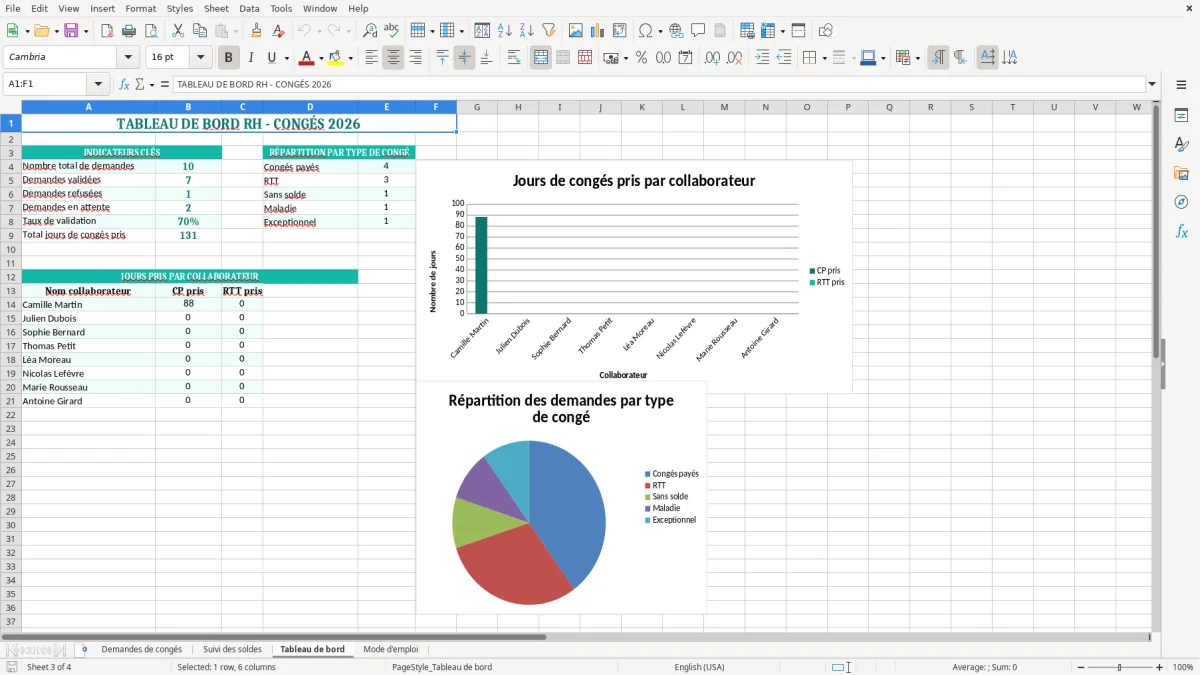Open Find and Replace
1200x675 pixels.
(x=370, y=31)
